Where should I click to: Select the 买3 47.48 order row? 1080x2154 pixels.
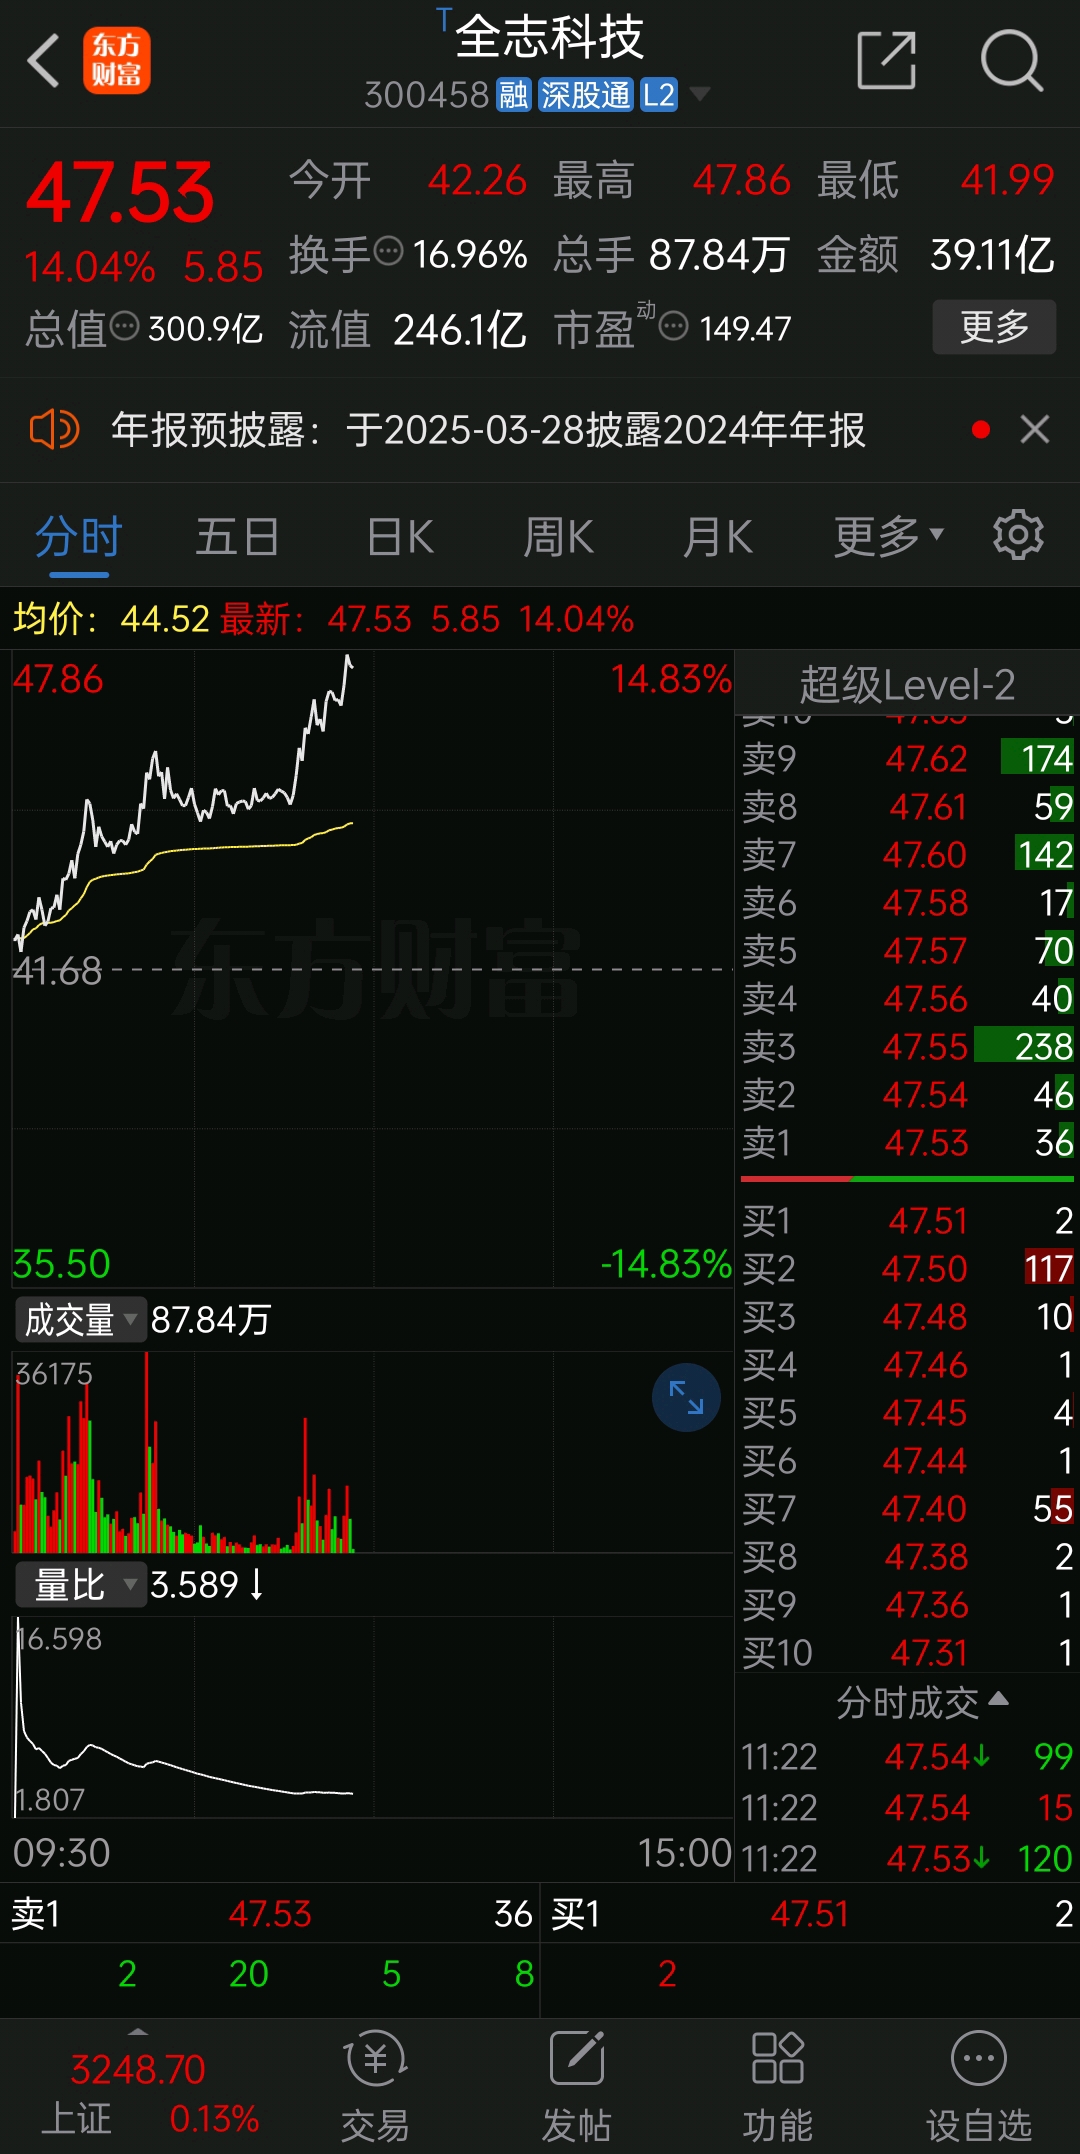pos(907,1316)
